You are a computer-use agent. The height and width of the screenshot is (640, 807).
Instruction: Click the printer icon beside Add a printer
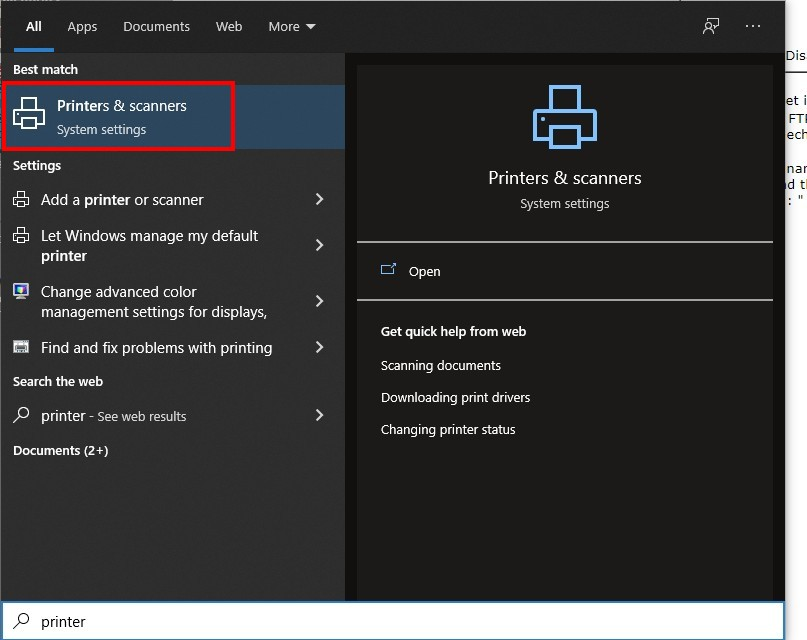(21, 199)
